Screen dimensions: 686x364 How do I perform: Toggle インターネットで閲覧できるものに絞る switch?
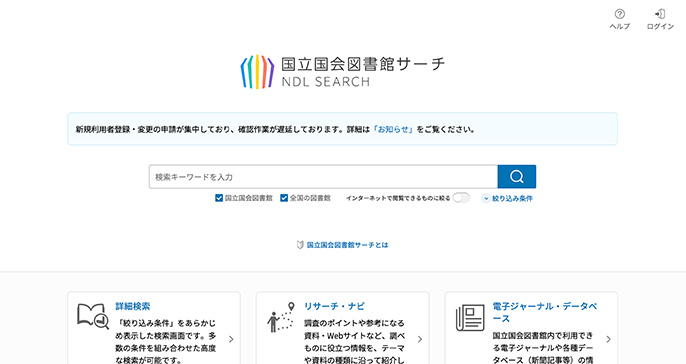tap(461, 198)
